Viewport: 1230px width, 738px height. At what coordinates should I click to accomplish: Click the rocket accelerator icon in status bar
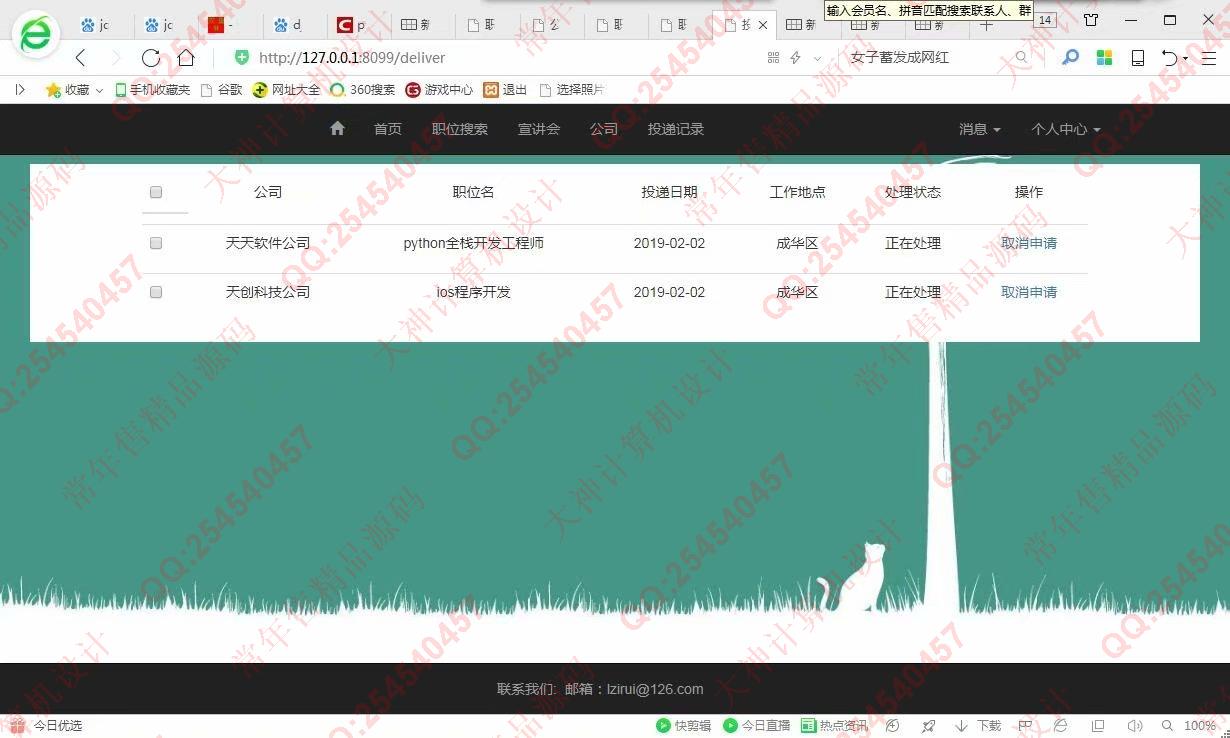(928, 726)
